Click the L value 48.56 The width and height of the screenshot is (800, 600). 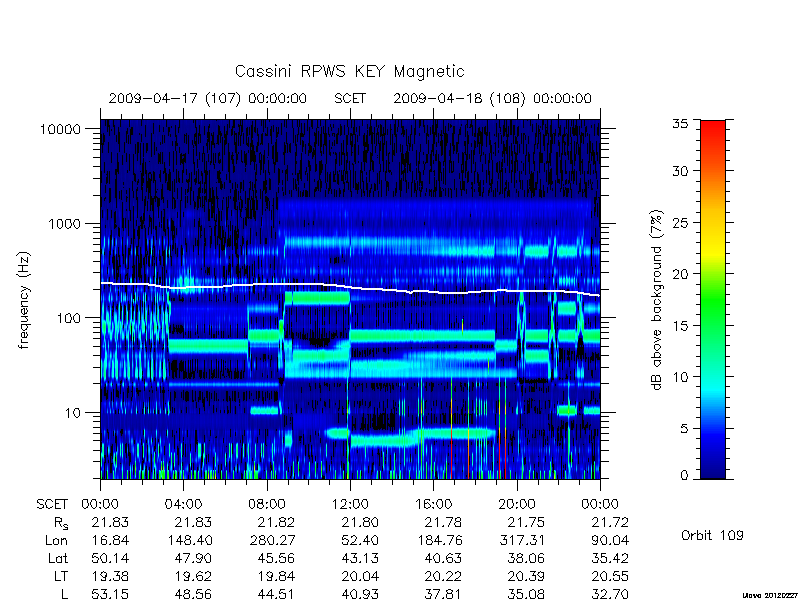pyautogui.click(x=193, y=594)
